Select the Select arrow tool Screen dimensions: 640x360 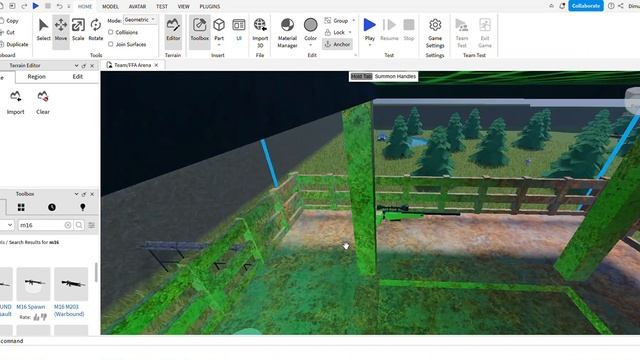click(x=43, y=29)
